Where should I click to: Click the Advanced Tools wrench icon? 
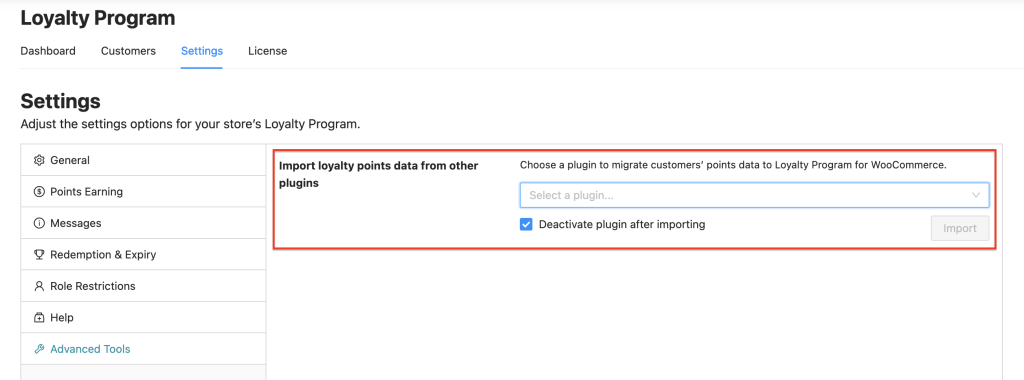tap(39, 349)
